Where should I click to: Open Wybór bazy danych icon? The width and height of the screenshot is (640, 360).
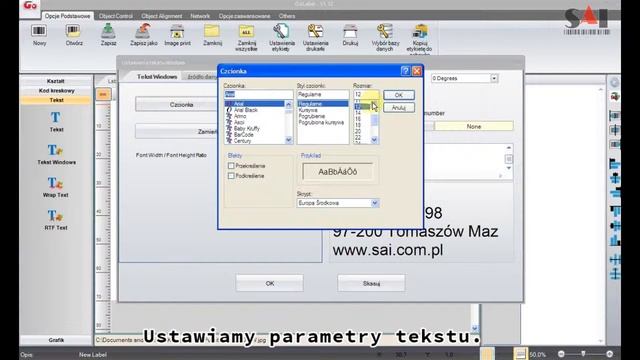pyautogui.click(x=385, y=31)
